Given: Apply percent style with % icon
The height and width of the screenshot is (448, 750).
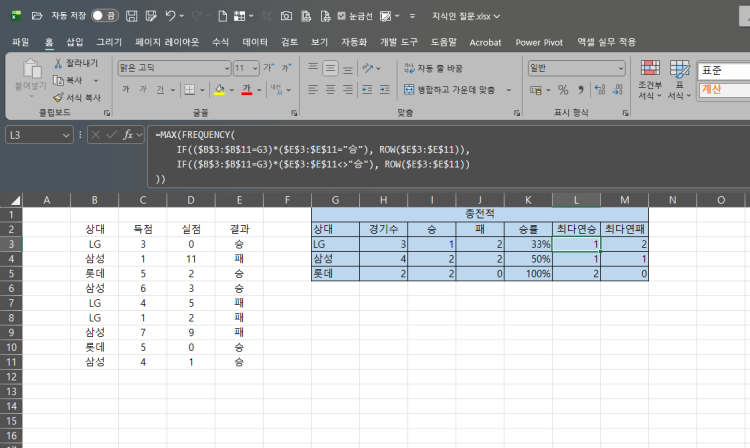Looking at the screenshot, I should pyautogui.click(x=563, y=89).
